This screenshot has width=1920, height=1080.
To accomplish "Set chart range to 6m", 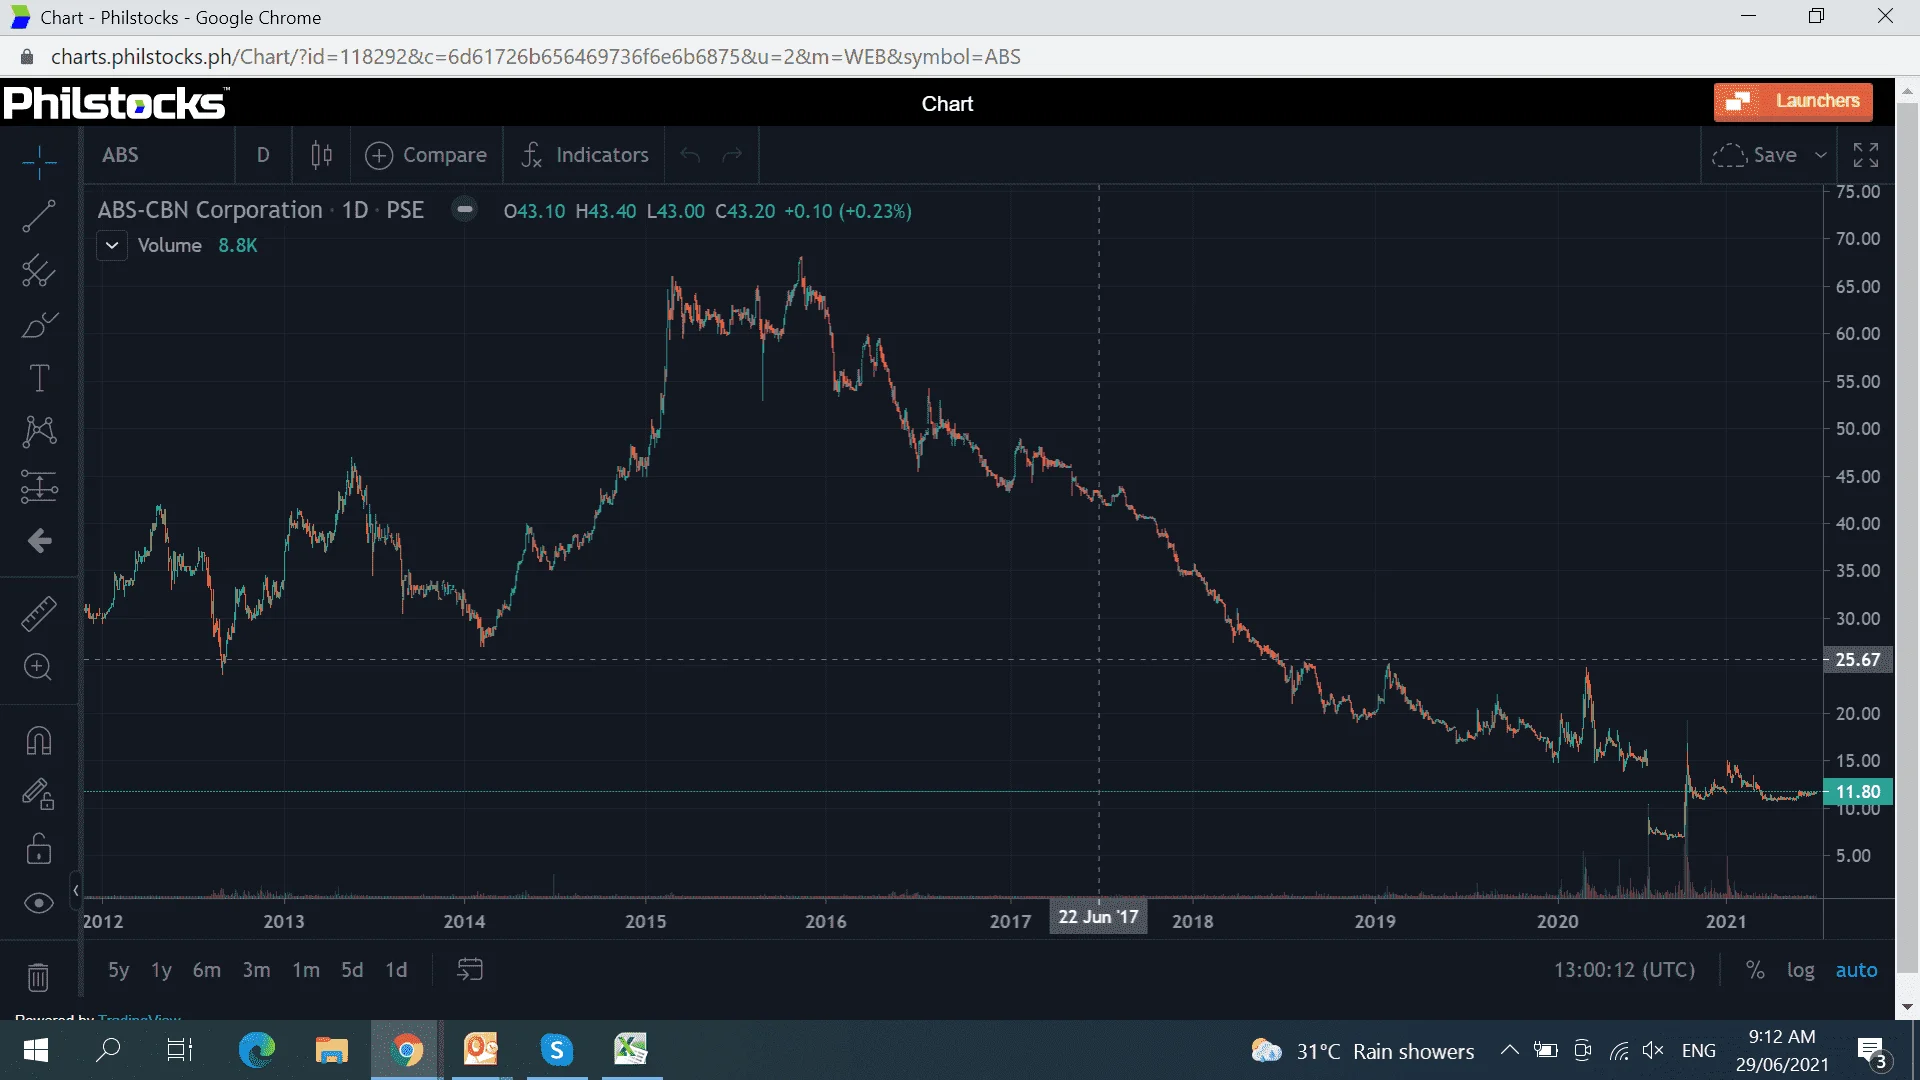I will click(x=207, y=970).
